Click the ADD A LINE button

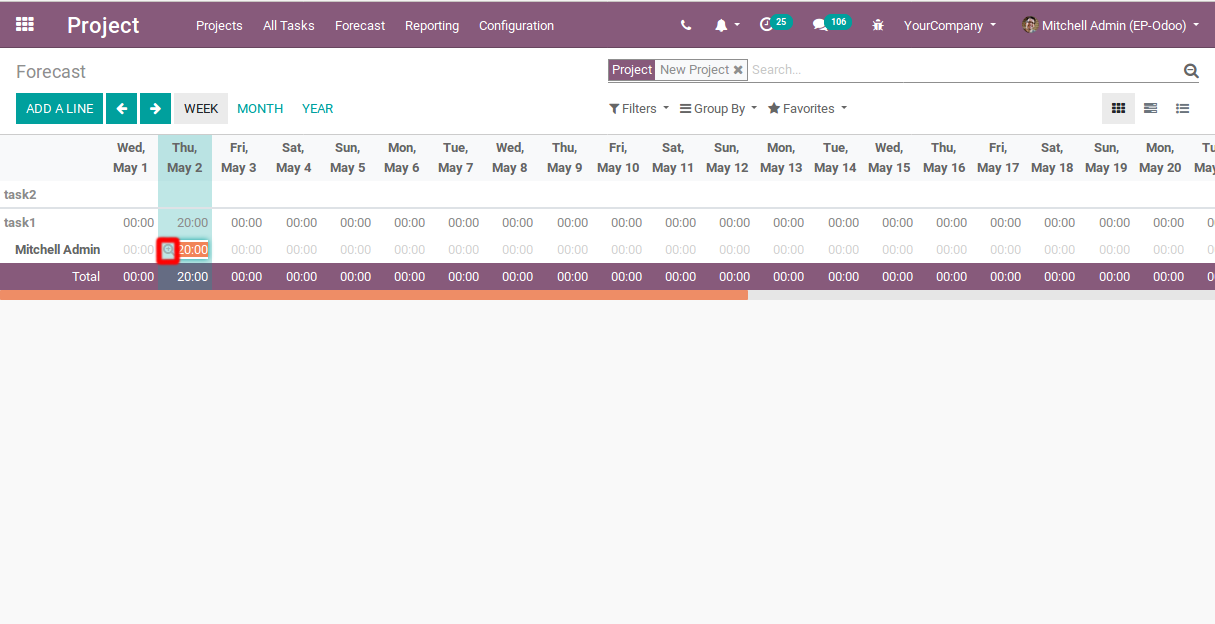pyautogui.click(x=59, y=109)
